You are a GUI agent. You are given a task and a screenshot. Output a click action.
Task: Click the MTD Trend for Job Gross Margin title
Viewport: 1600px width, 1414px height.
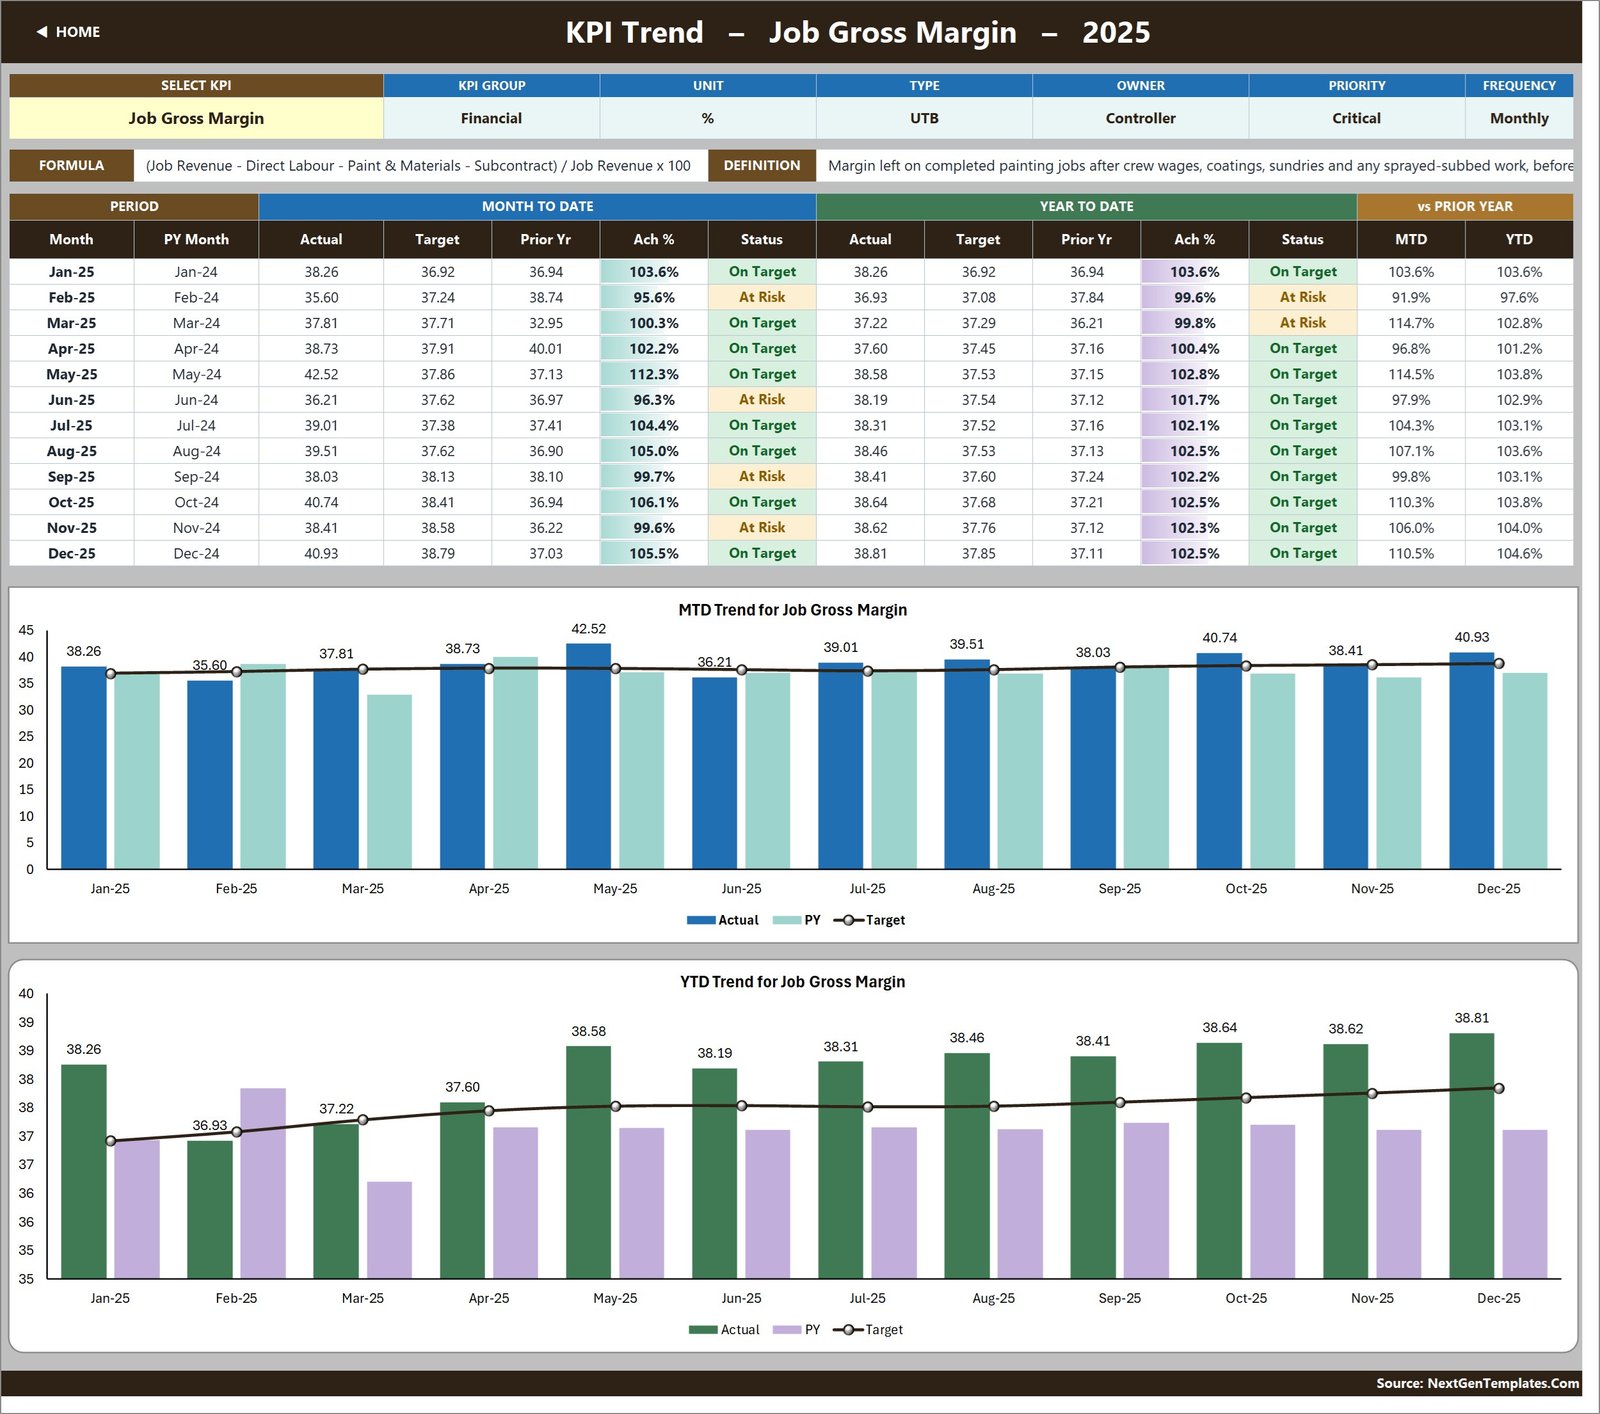pyautogui.click(x=793, y=610)
